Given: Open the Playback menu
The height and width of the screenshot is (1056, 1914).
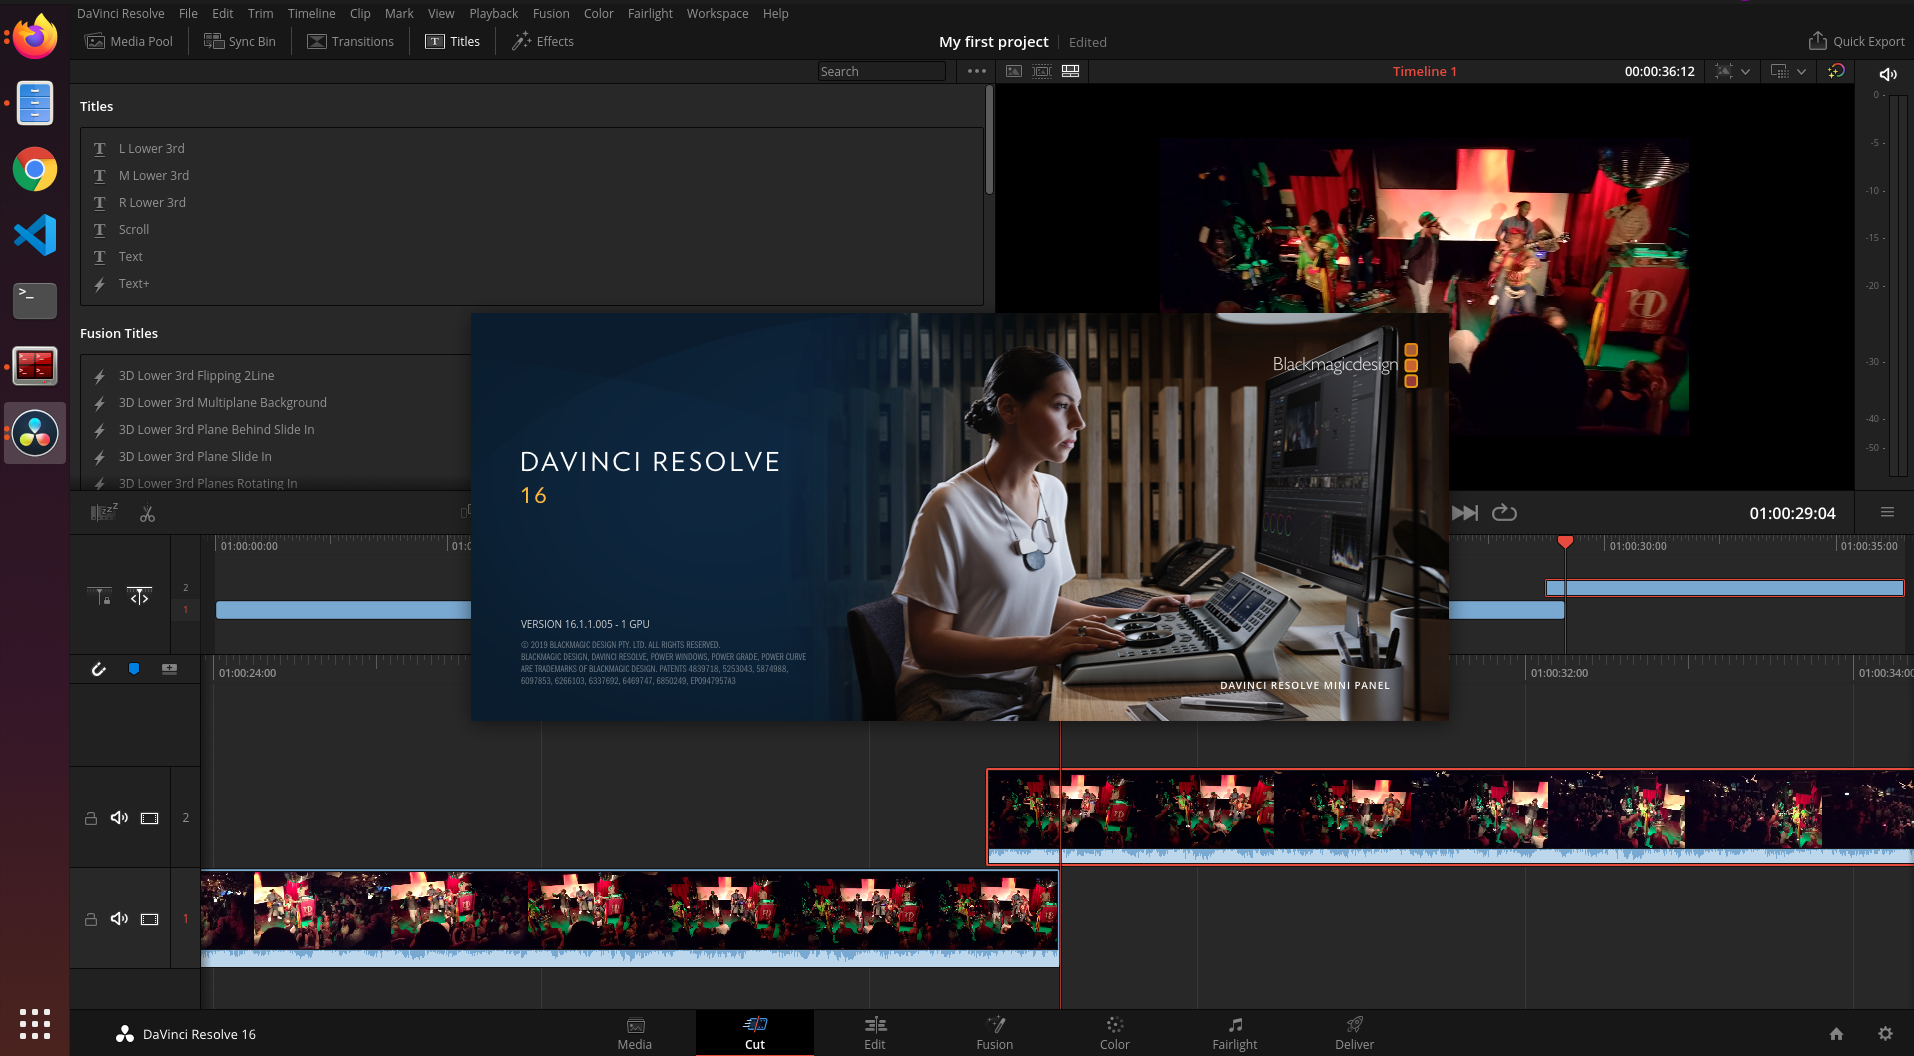Looking at the screenshot, I should (493, 13).
